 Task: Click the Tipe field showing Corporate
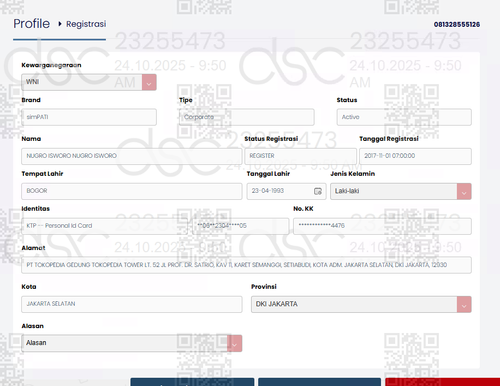(247, 117)
